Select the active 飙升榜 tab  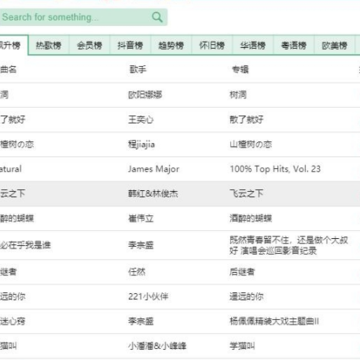click(x=14, y=45)
